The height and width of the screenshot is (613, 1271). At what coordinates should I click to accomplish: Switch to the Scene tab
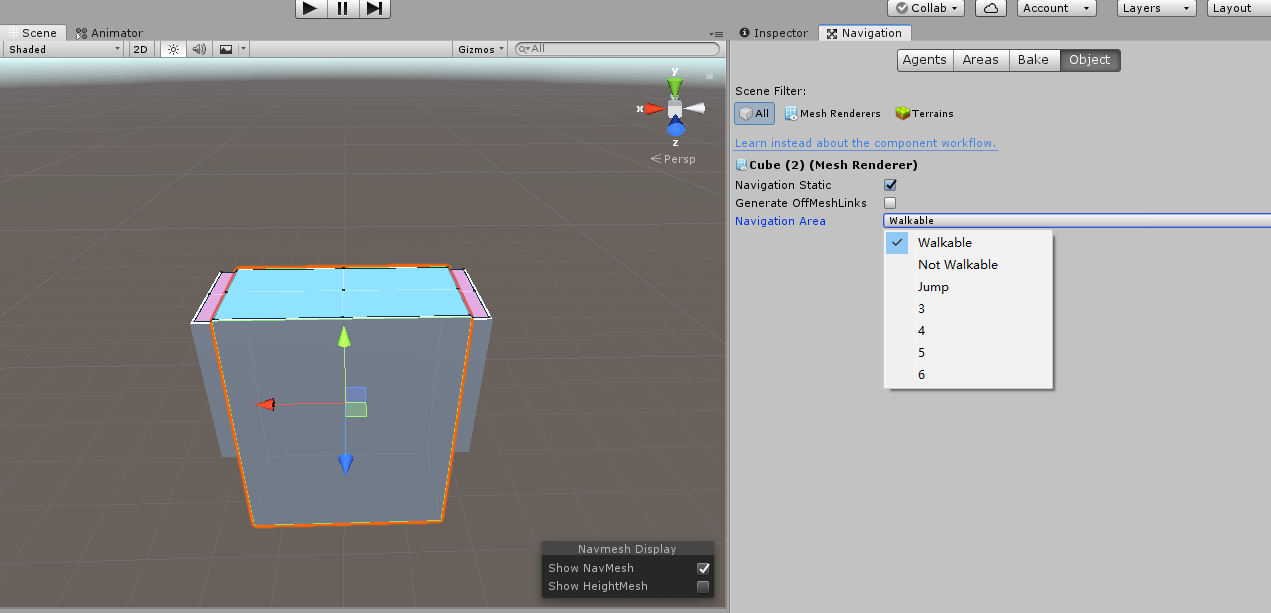(x=33, y=33)
